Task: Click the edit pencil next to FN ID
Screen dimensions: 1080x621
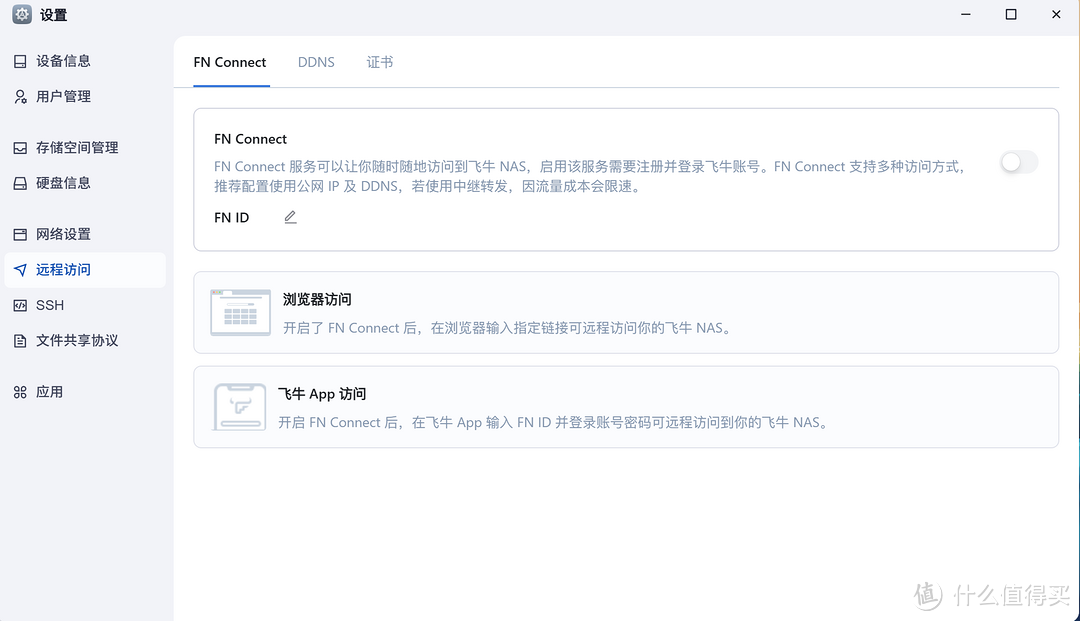Action: [290, 216]
